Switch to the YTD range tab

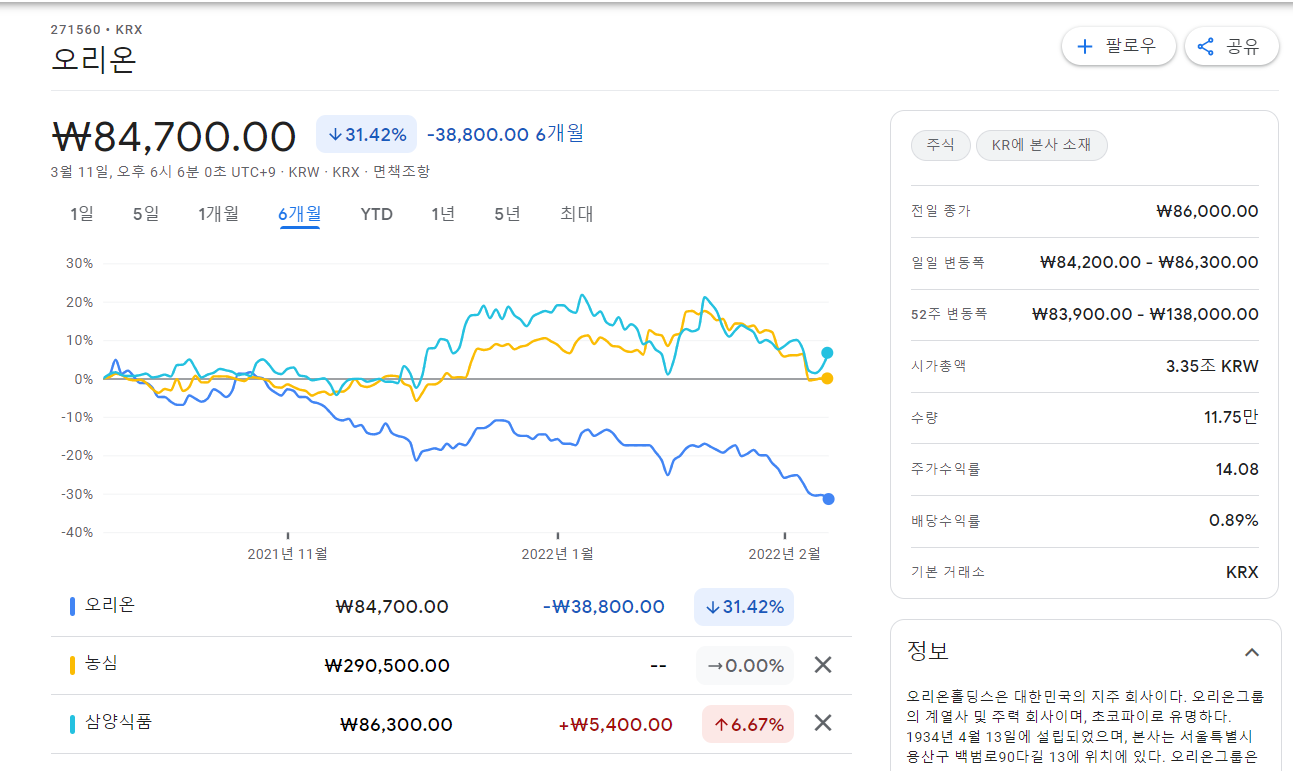pyautogui.click(x=377, y=214)
